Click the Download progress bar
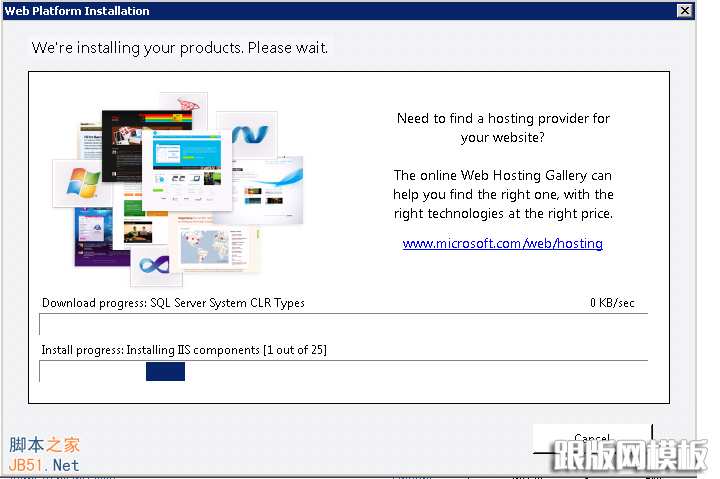This screenshot has width=720, height=479. [343, 324]
